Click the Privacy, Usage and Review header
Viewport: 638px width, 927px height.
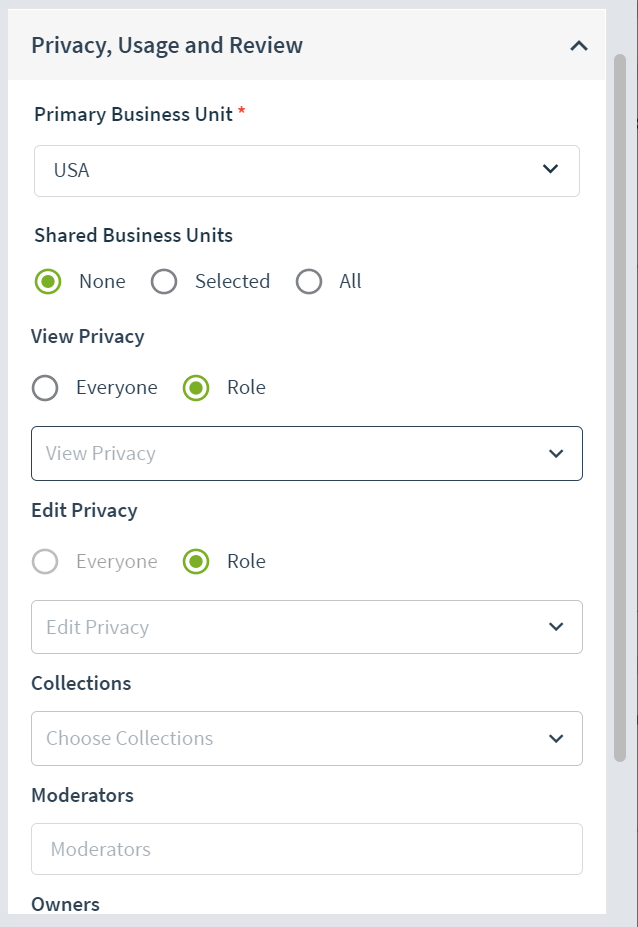point(306,45)
